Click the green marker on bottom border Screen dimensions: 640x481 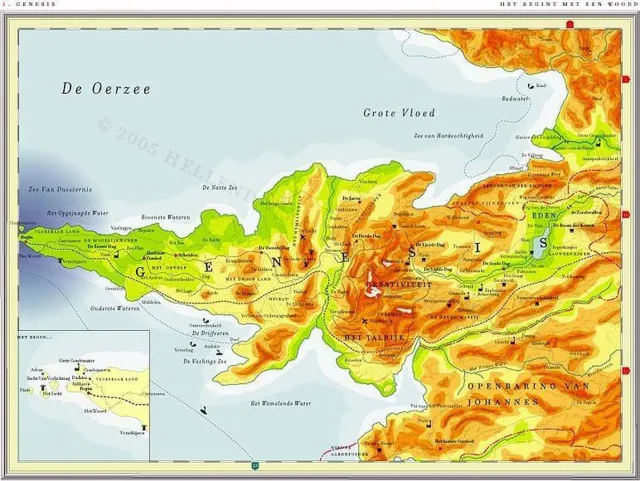tap(256, 465)
